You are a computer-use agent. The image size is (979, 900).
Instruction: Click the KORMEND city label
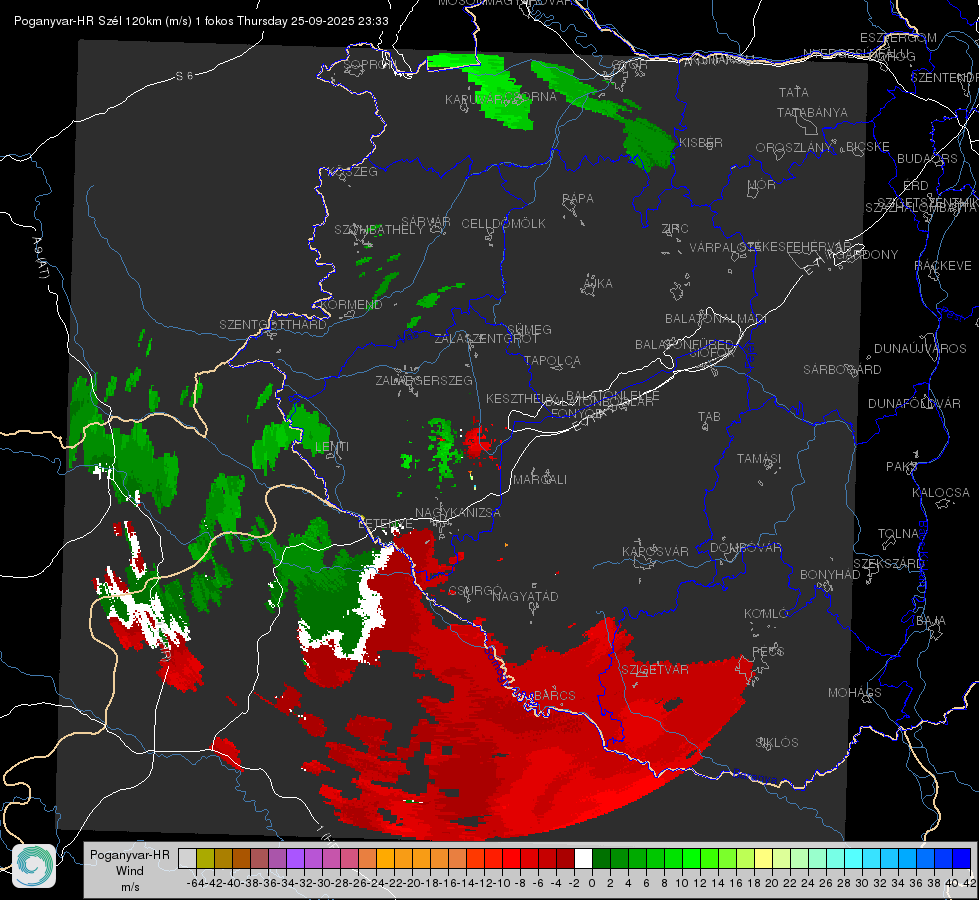351,304
